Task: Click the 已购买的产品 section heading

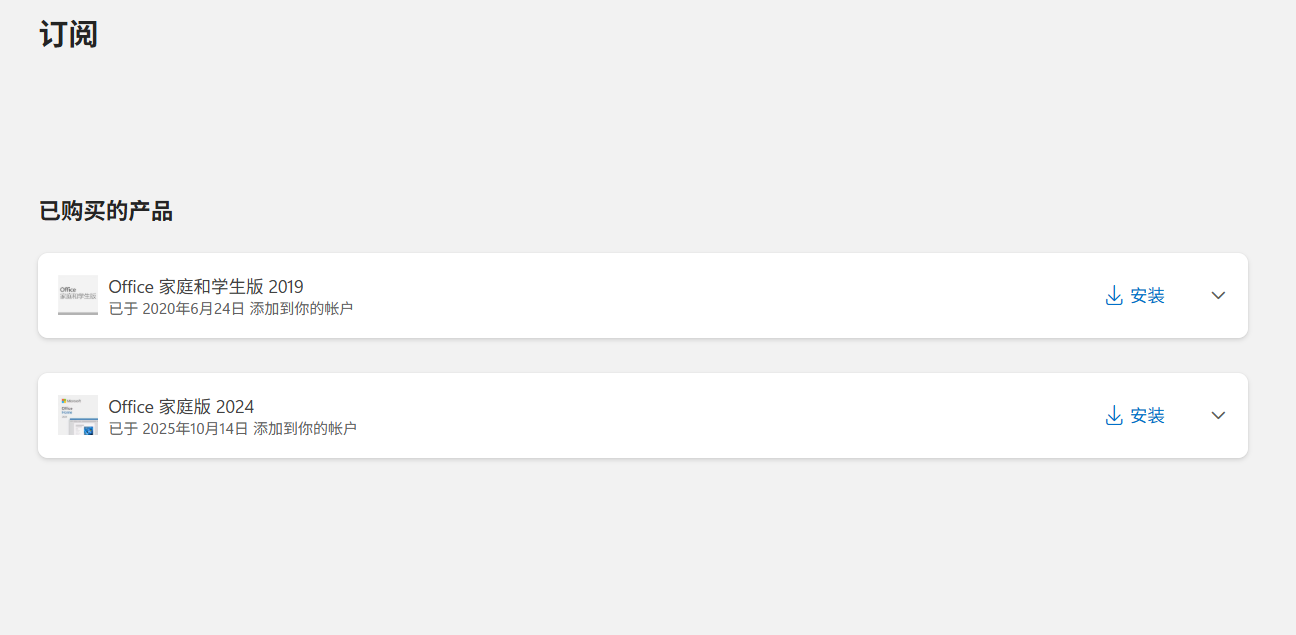Action: (106, 211)
